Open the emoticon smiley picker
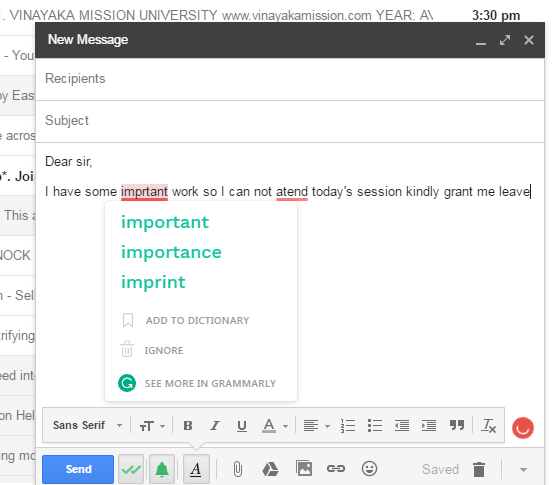The height and width of the screenshot is (485, 555). [x=369, y=469]
